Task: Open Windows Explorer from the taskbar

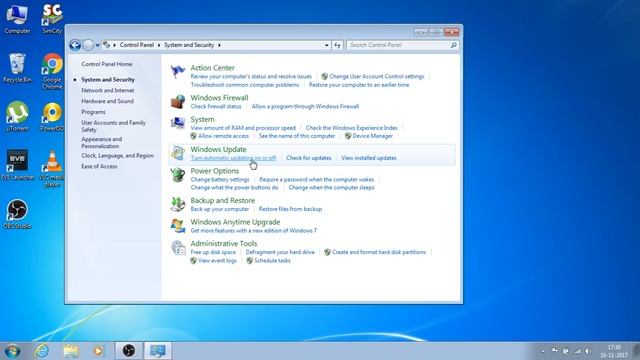Action: [x=71, y=351]
